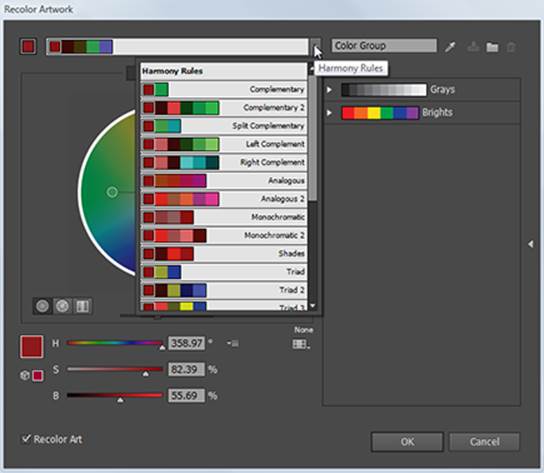Show color bars view
Screen dimensions: 544x473
click(82, 306)
